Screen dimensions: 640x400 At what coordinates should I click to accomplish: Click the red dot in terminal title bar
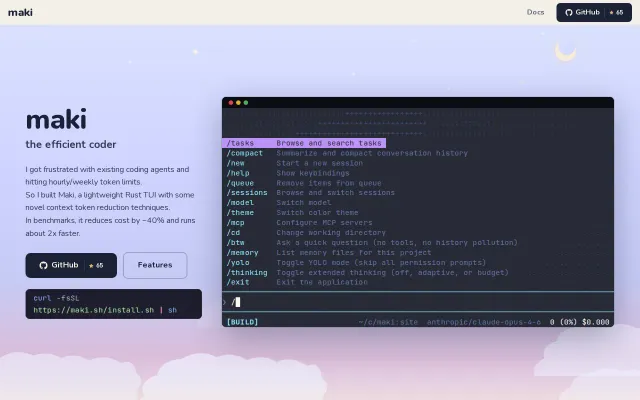(x=231, y=103)
